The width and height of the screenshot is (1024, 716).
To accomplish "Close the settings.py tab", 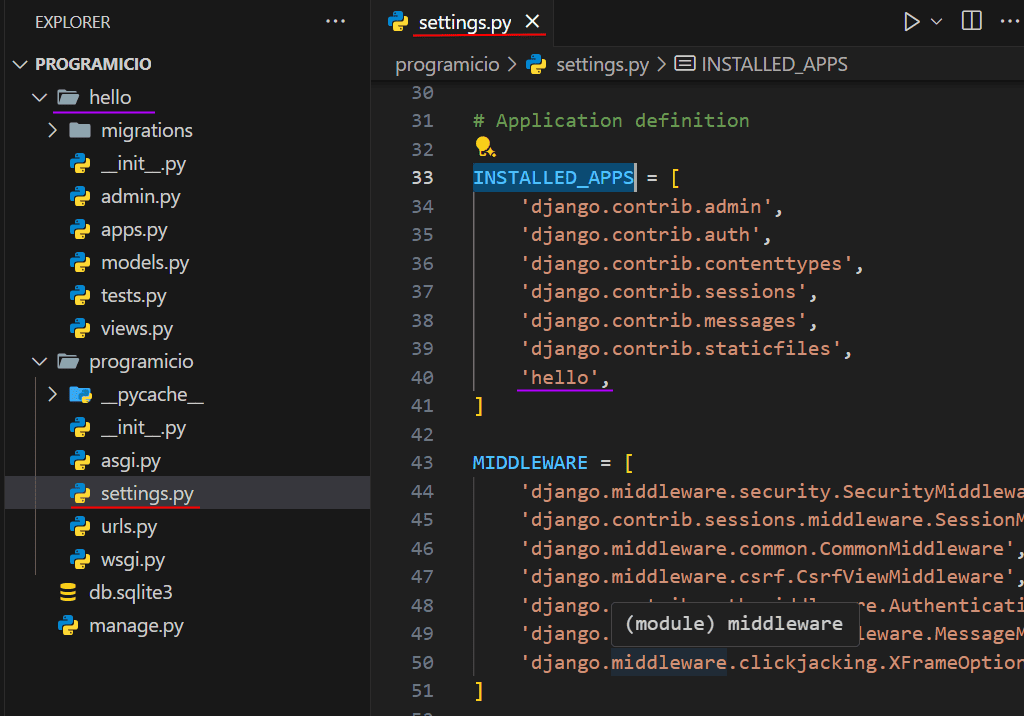I will point(533,22).
